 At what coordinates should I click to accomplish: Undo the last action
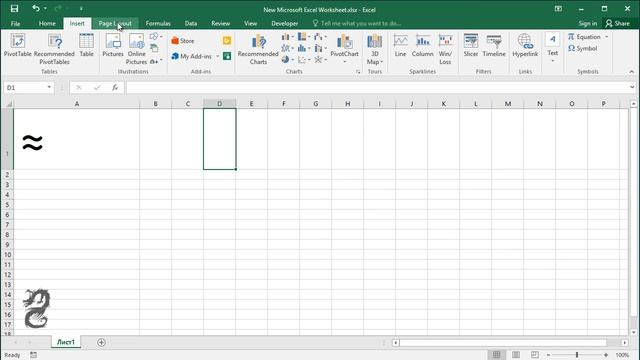click(x=36, y=9)
